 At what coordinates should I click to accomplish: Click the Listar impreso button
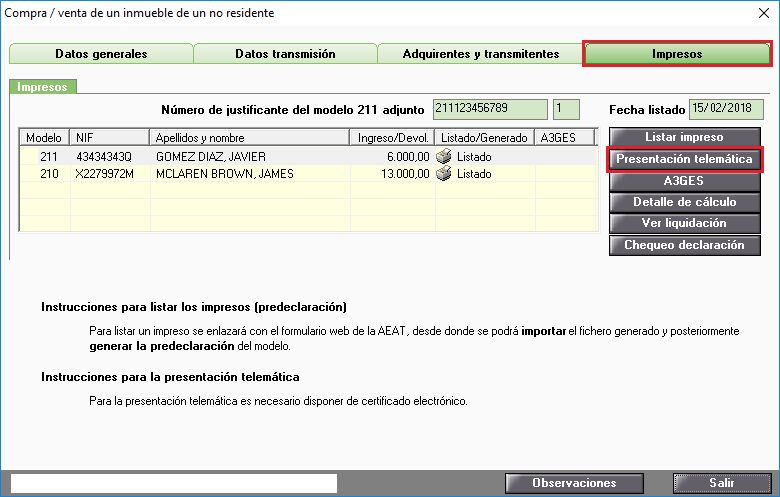coord(684,137)
